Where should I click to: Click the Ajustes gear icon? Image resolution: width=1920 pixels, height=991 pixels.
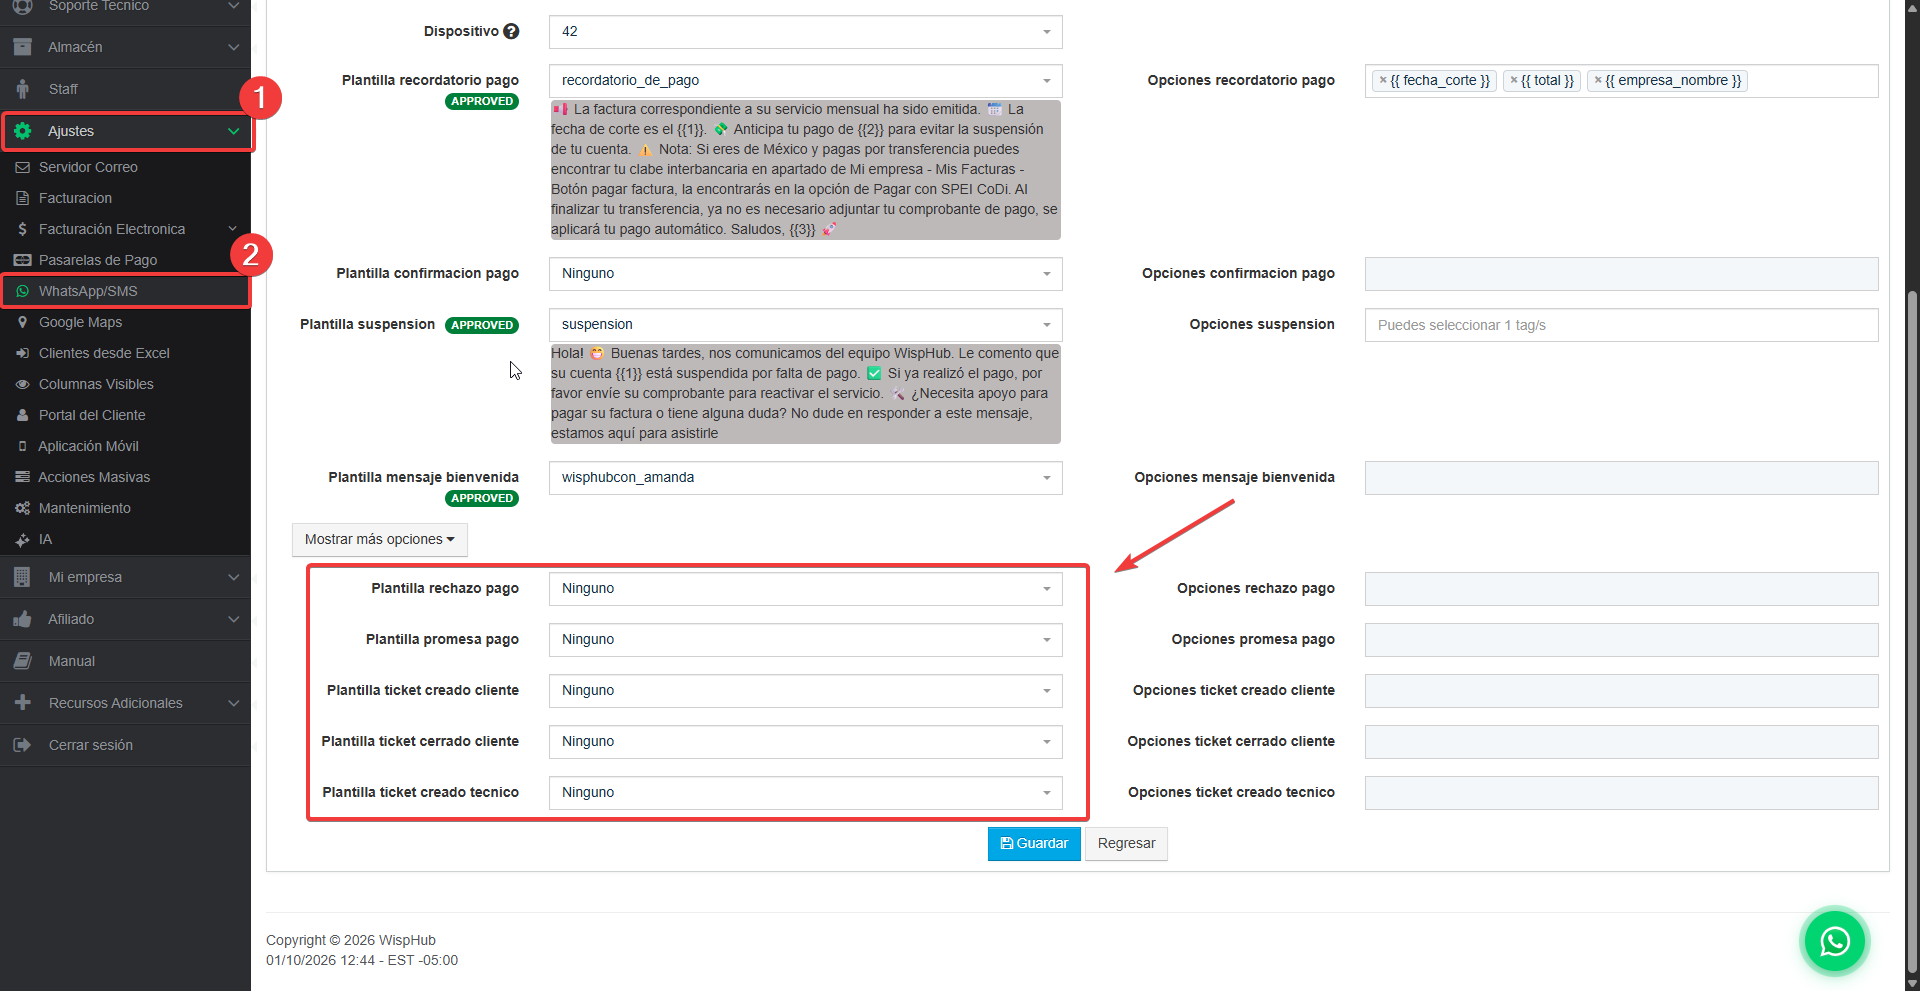pos(23,131)
